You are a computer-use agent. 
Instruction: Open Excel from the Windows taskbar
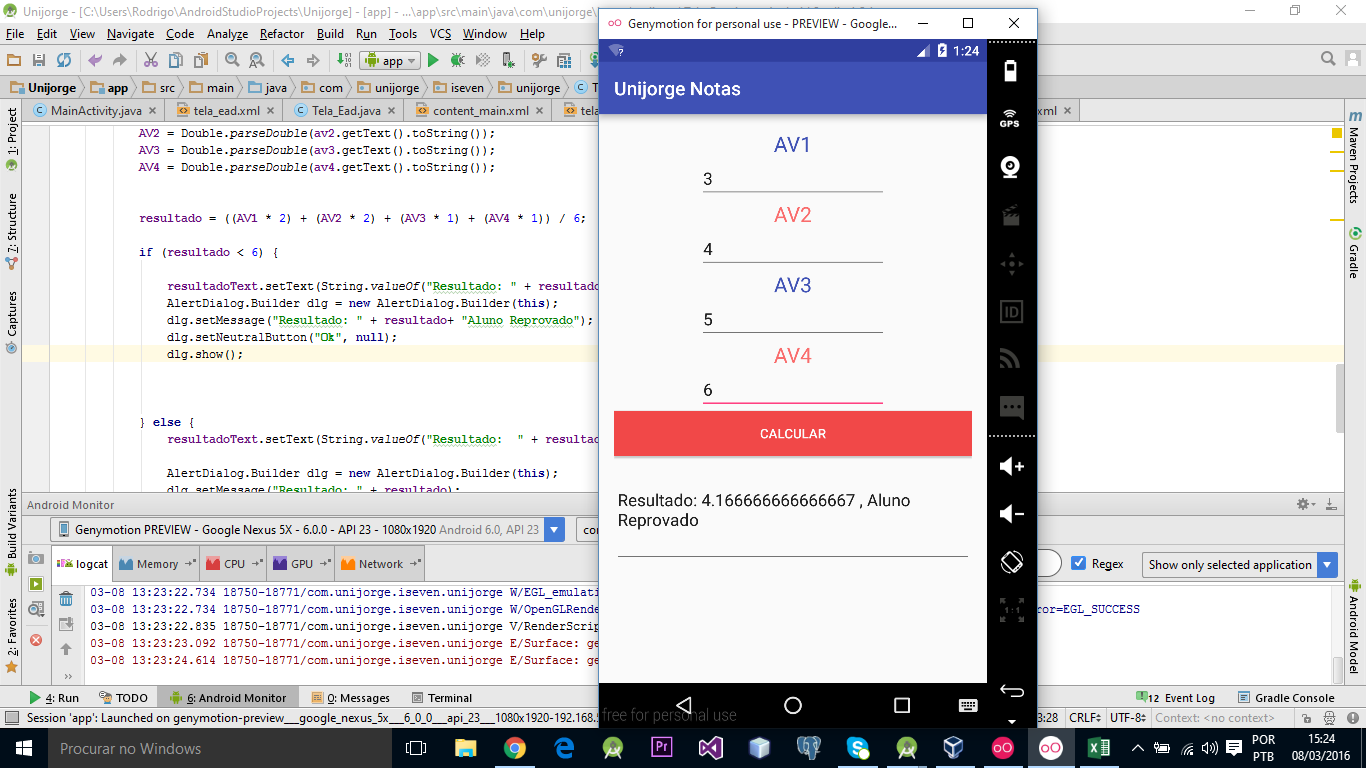(x=1097, y=748)
